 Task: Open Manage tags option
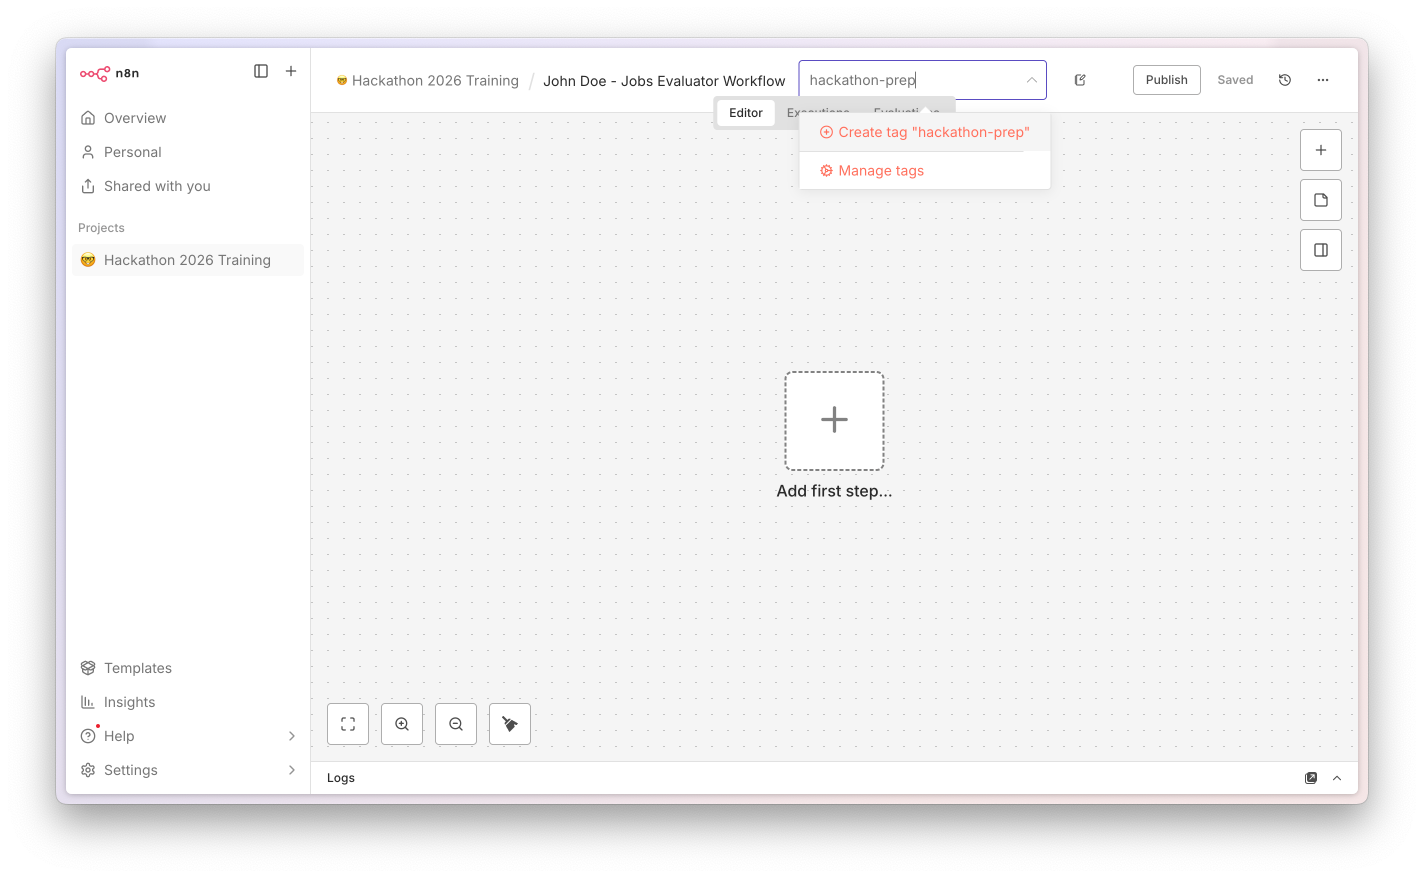(925, 171)
